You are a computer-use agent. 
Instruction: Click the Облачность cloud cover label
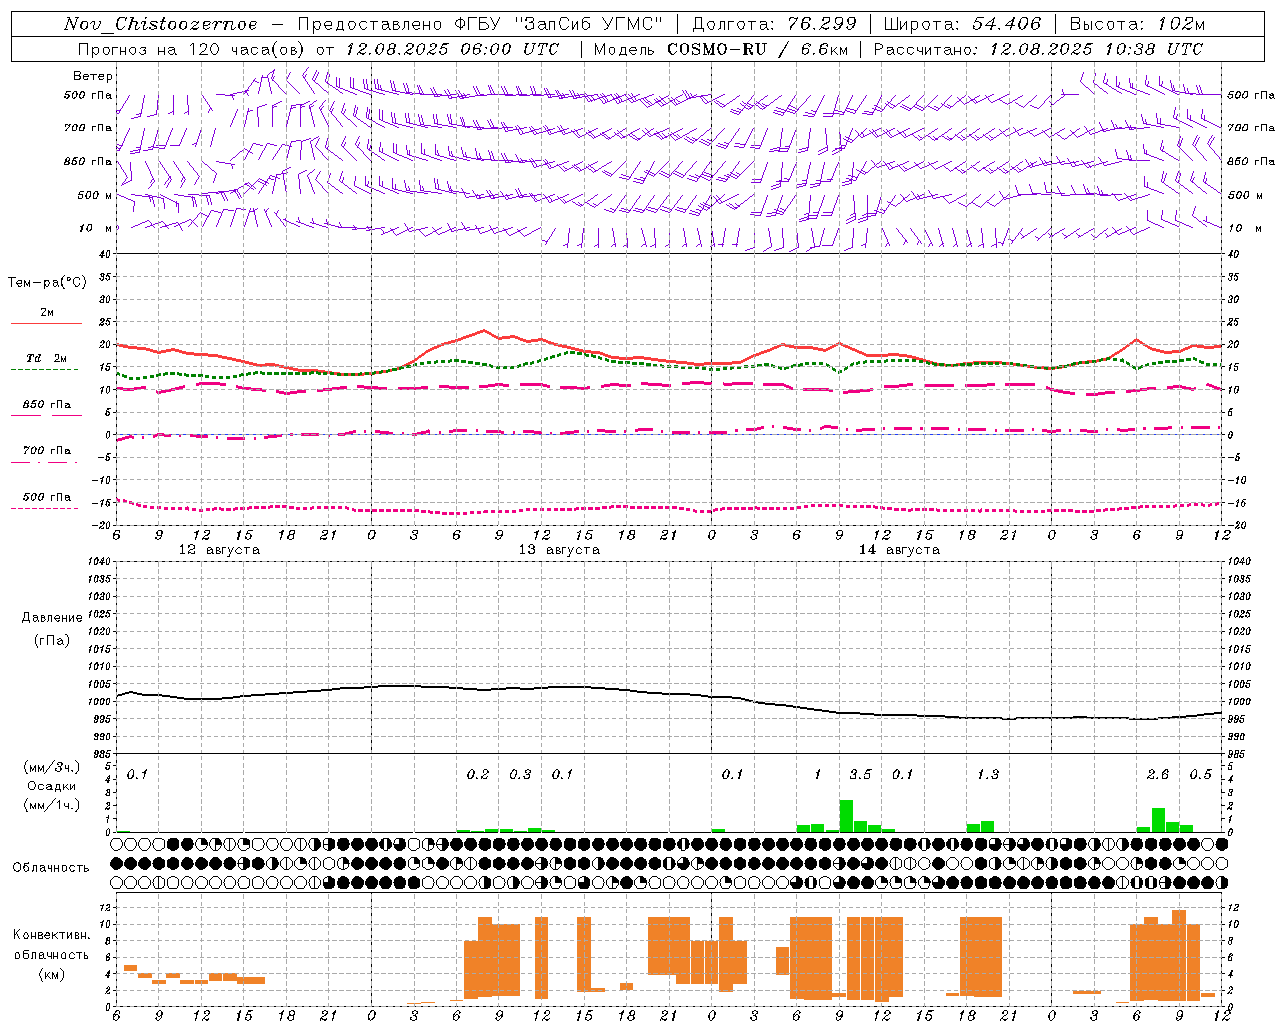click(51, 868)
